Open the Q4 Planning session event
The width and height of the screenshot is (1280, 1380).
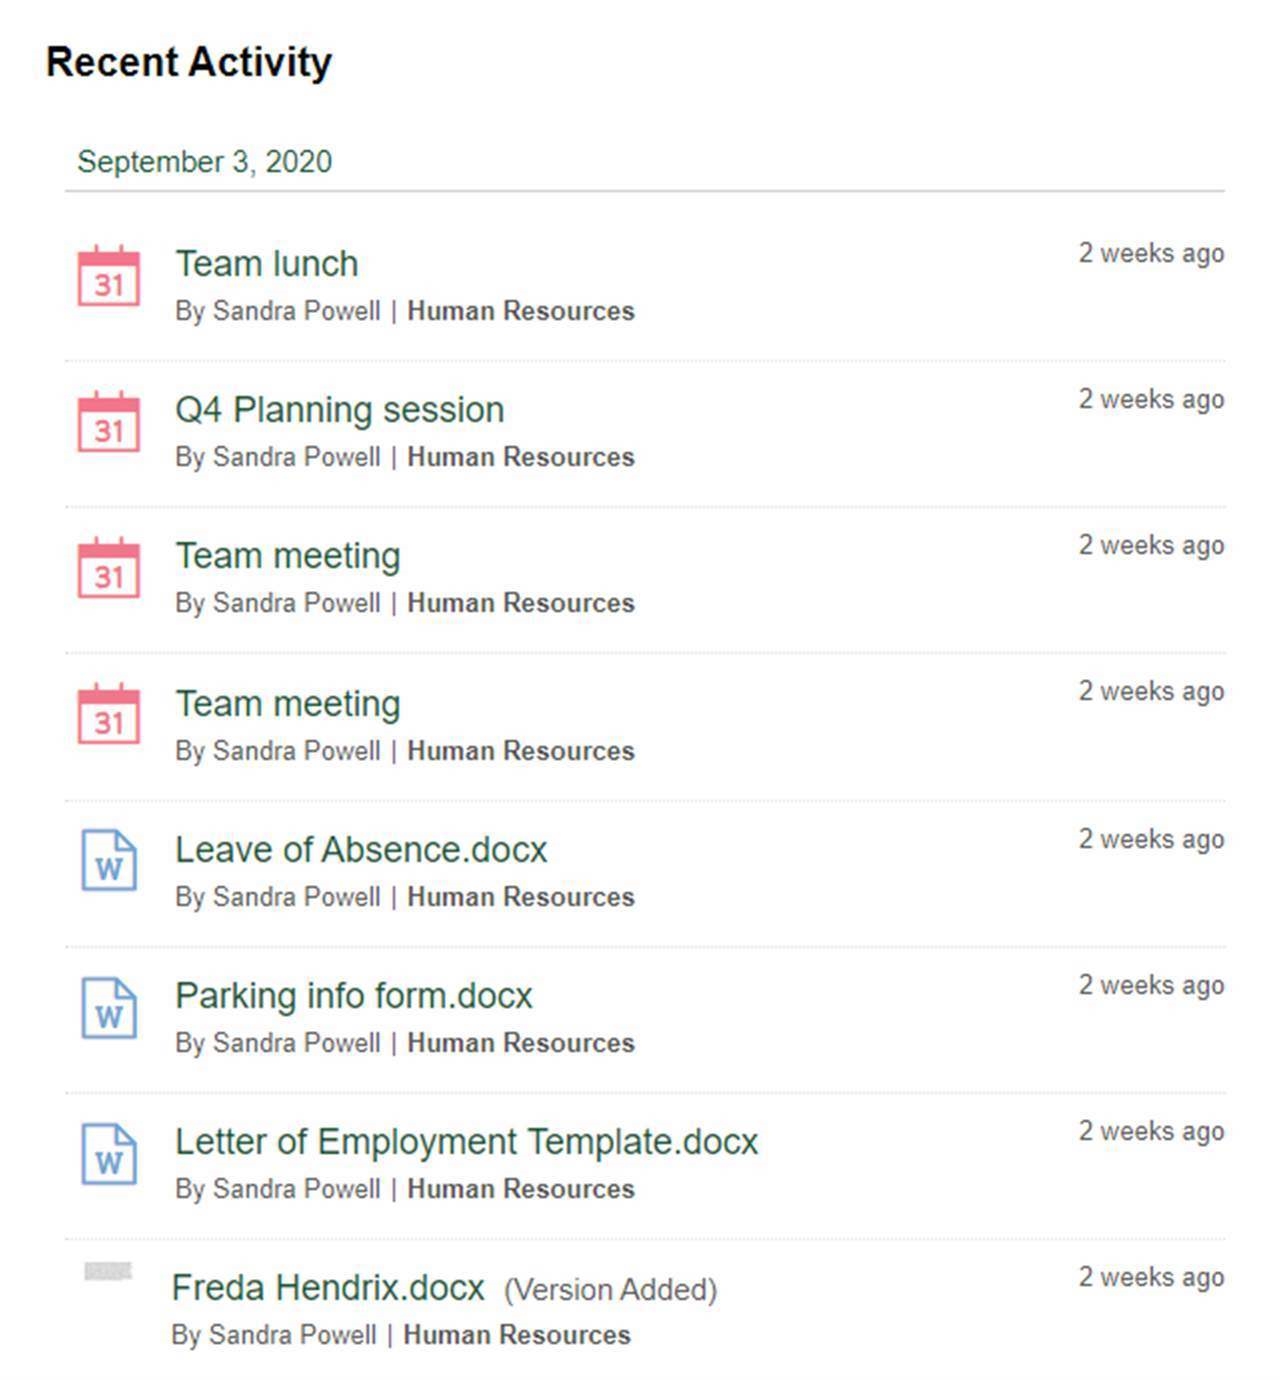pos(340,410)
